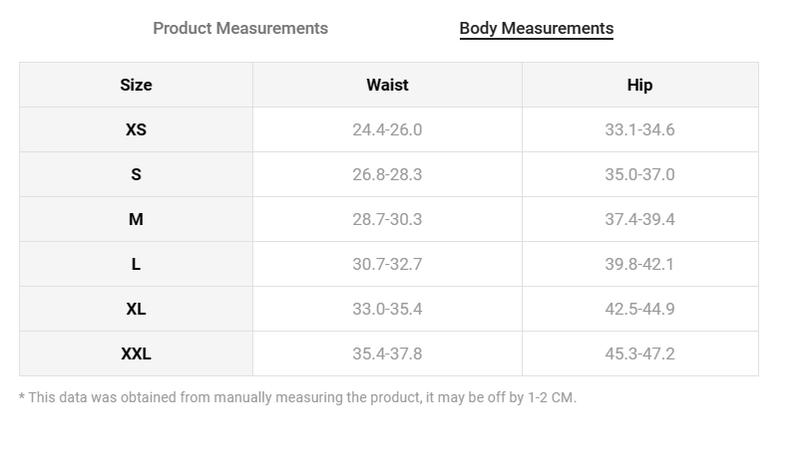
Task: Select the XXL size row label
Action: [x=136, y=354]
